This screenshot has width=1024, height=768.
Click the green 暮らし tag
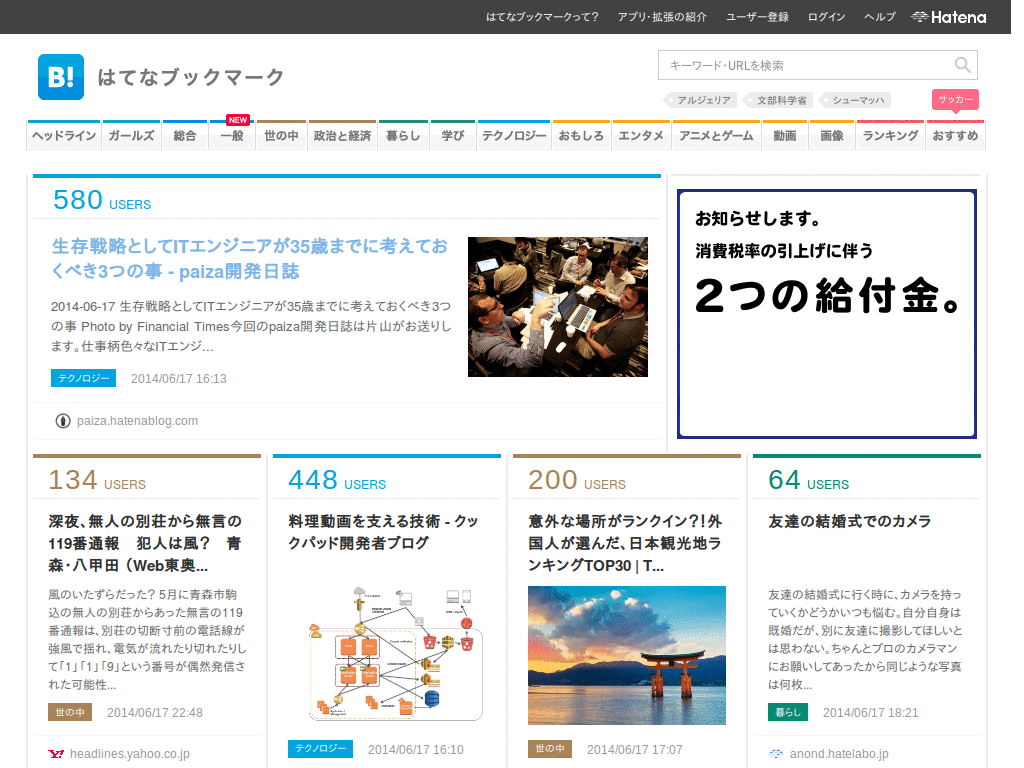788,712
